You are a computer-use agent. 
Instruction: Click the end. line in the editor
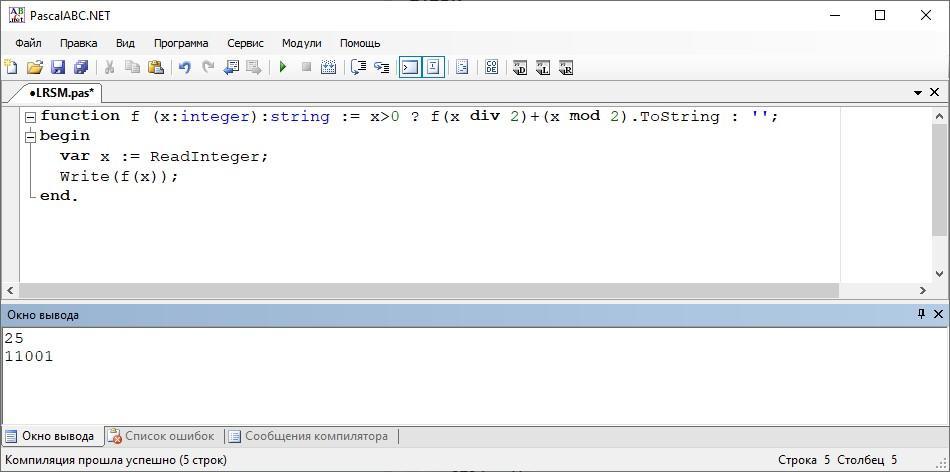(x=59, y=196)
